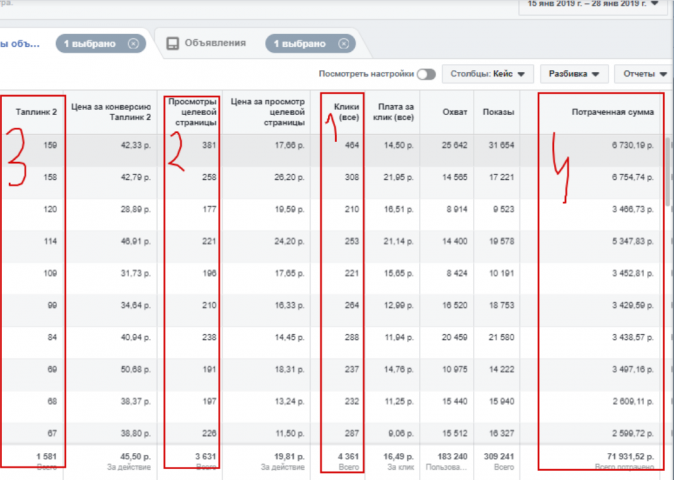Toggle the Посмотреть настройки switch
The width and height of the screenshot is (674, 480).
[426, 74]
